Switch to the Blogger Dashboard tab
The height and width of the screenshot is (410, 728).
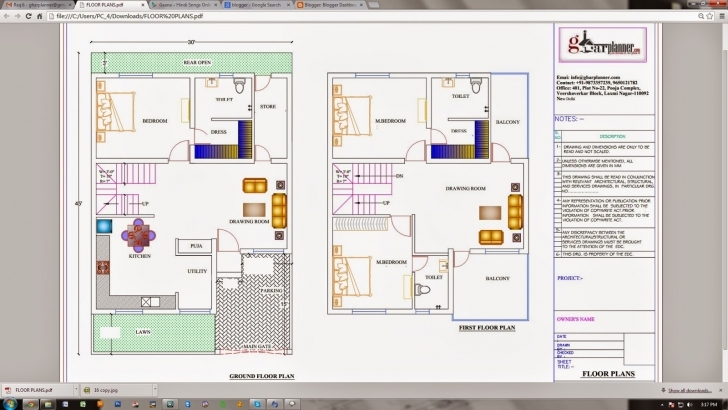(x=330, y=5)
